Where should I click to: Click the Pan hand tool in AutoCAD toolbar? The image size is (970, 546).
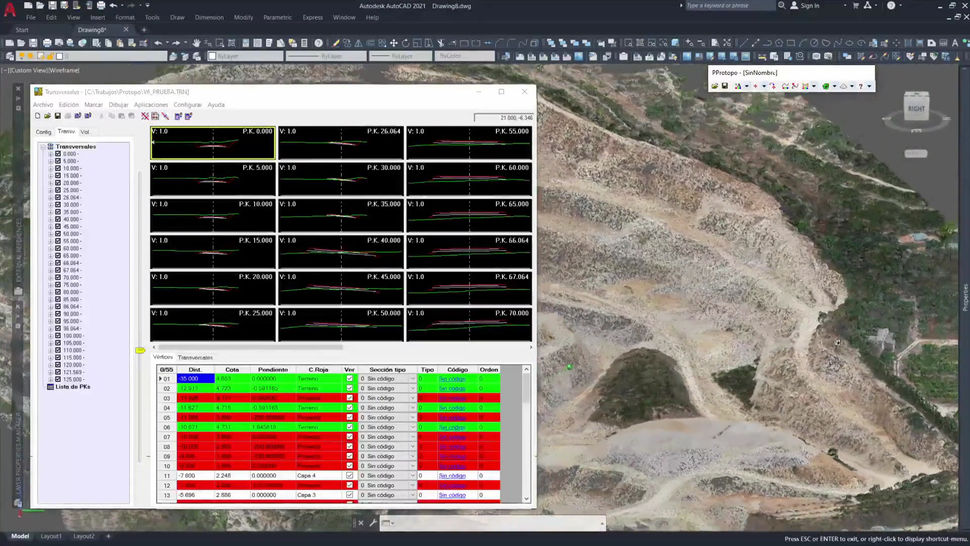[197, 43]
